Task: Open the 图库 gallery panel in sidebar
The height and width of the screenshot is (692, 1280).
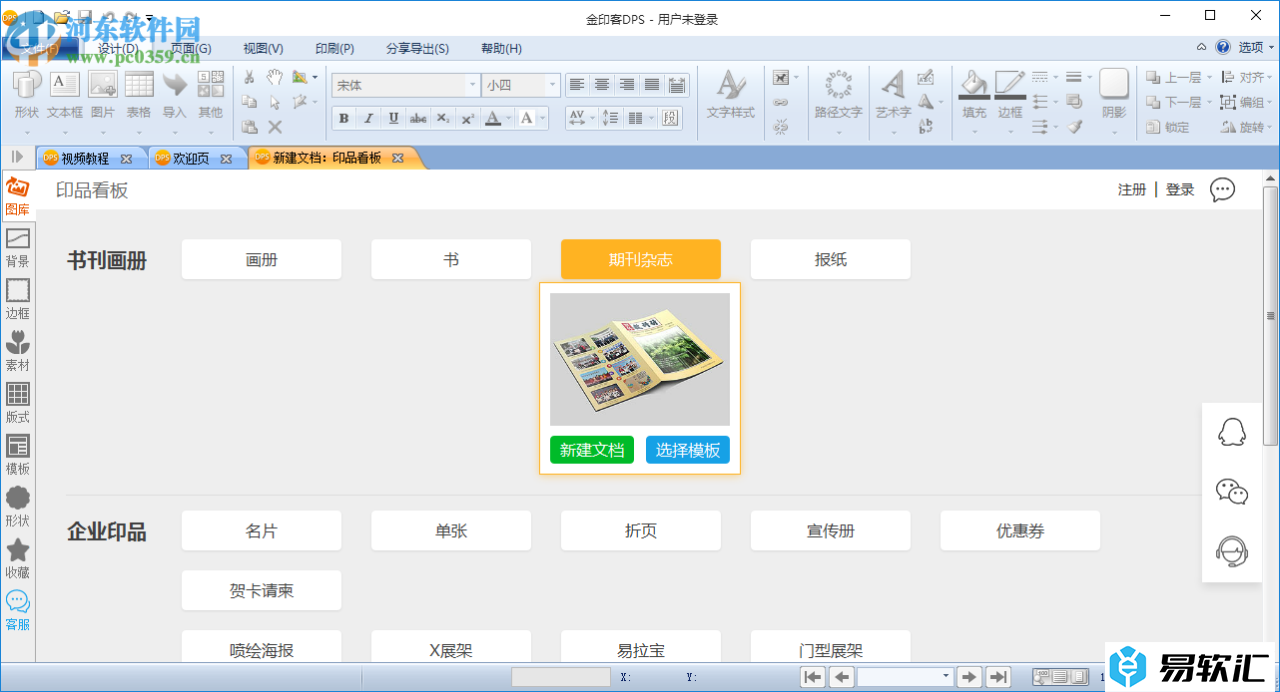Action: (17, 196)
